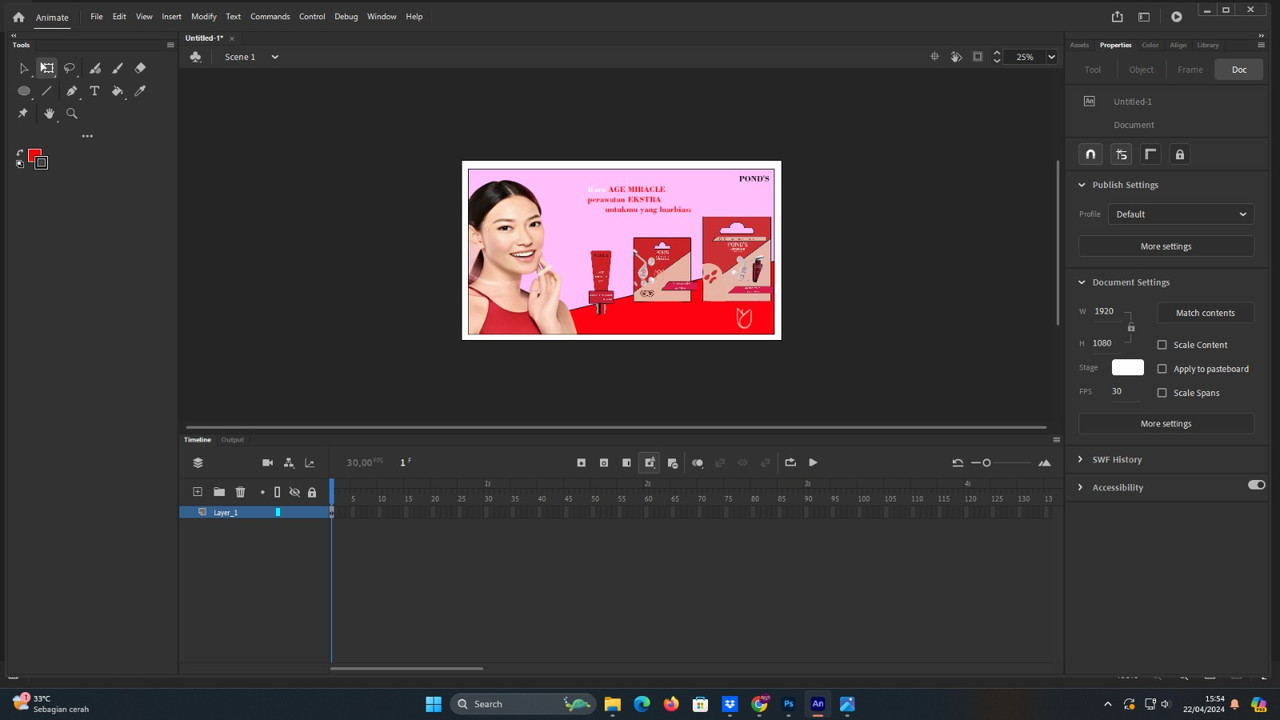Reset colors to default black and white
This screenshot has width=1280, height=720.
coord(20,164)
